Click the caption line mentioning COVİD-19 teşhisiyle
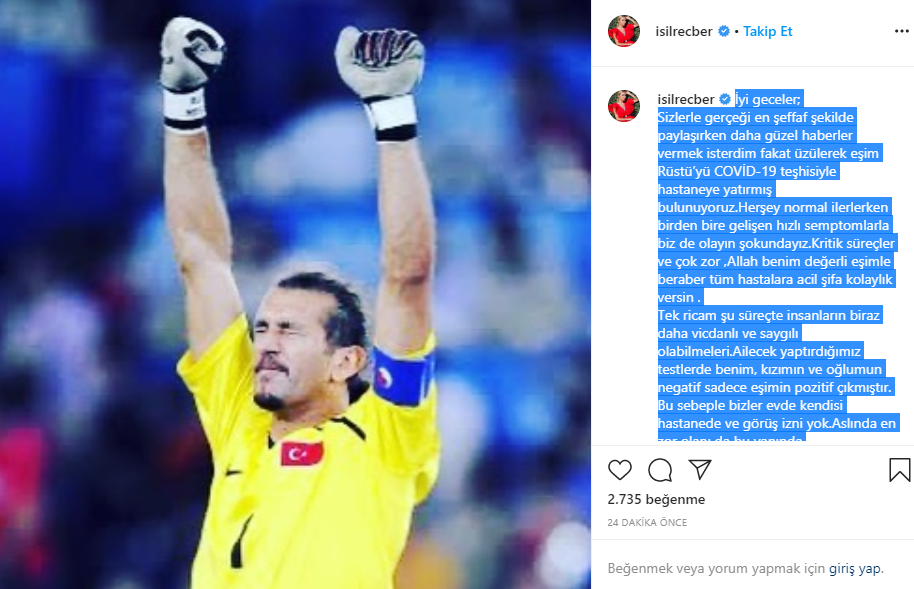 [747, 171]
